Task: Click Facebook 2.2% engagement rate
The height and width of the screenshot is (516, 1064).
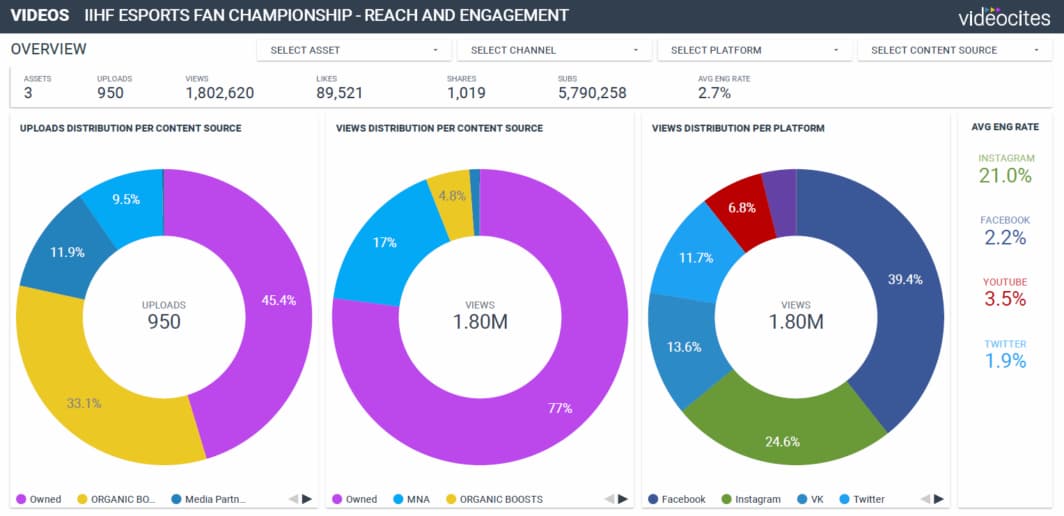Action: pyautogui.click(x=1006, y=231)
